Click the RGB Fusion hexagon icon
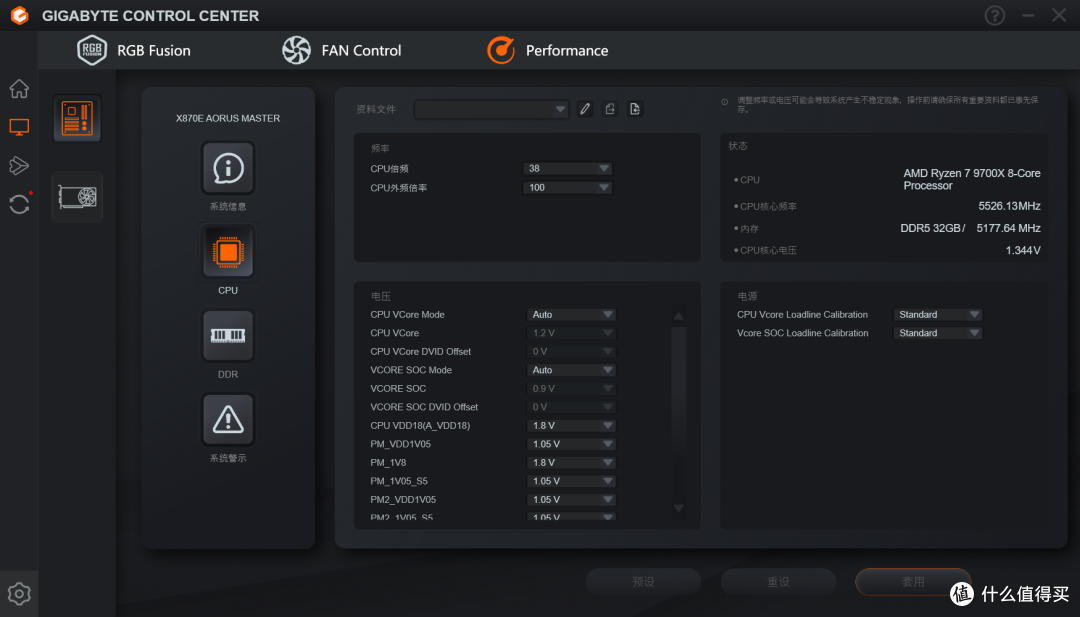 click(92, 50)
